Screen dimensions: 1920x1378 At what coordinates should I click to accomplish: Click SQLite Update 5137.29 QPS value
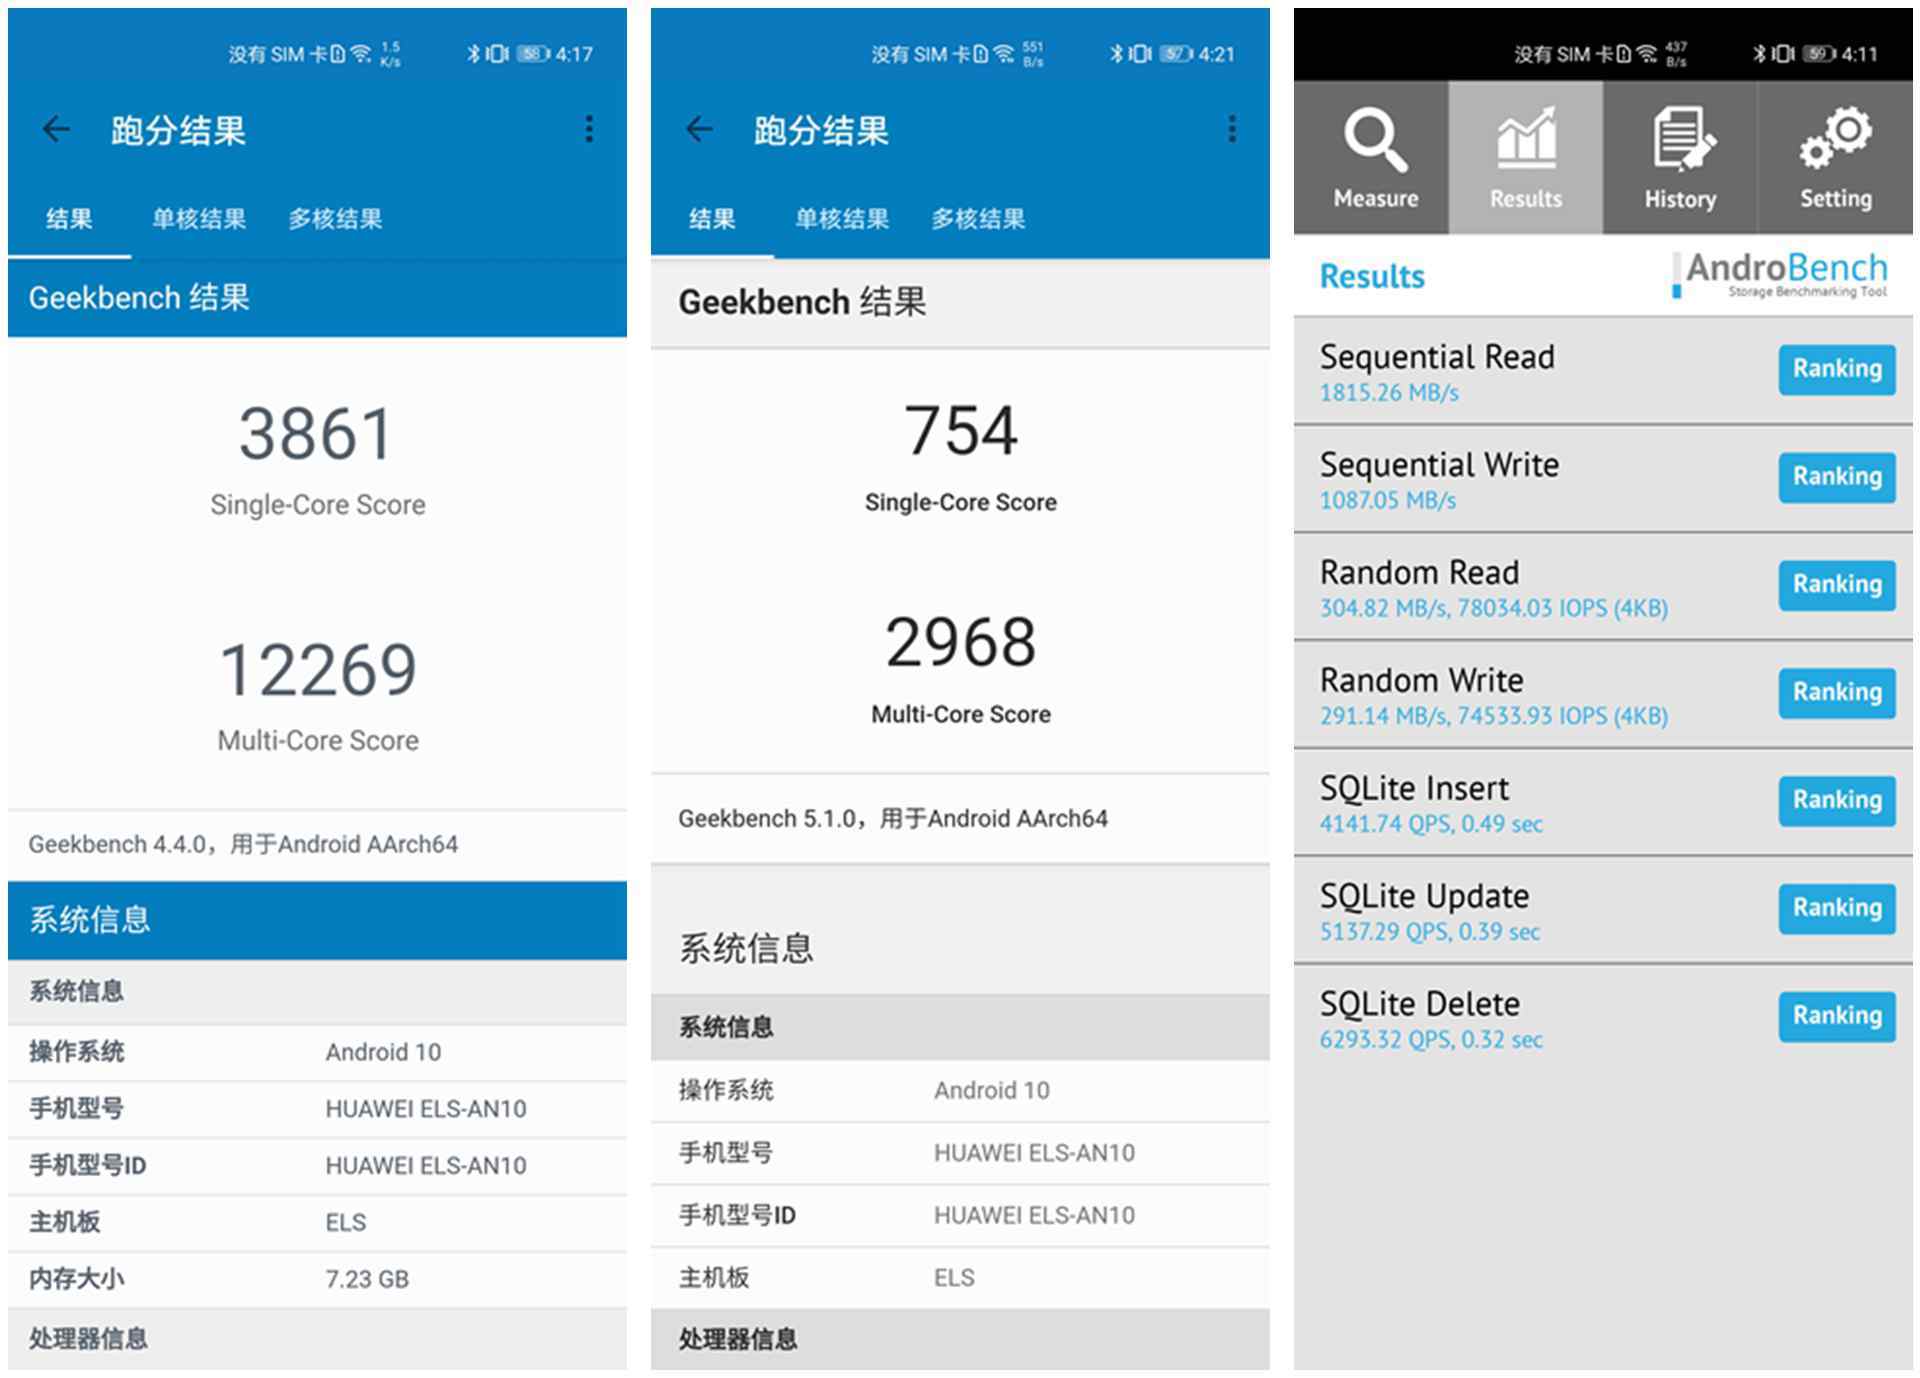click(1430, 932)
